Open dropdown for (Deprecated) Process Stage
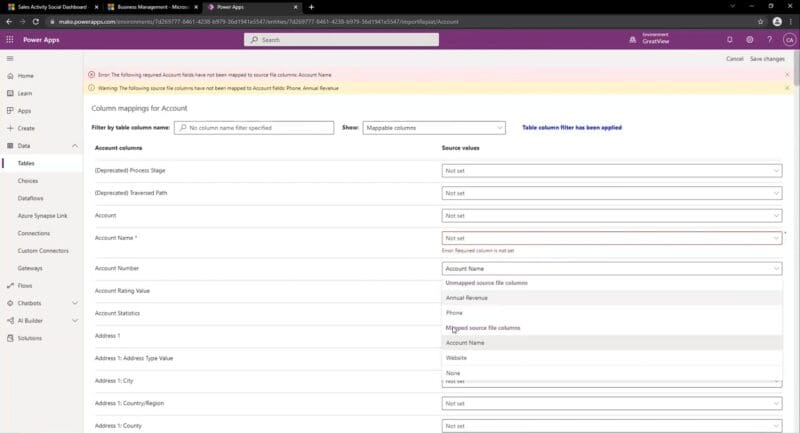 (x=612, y=170)
